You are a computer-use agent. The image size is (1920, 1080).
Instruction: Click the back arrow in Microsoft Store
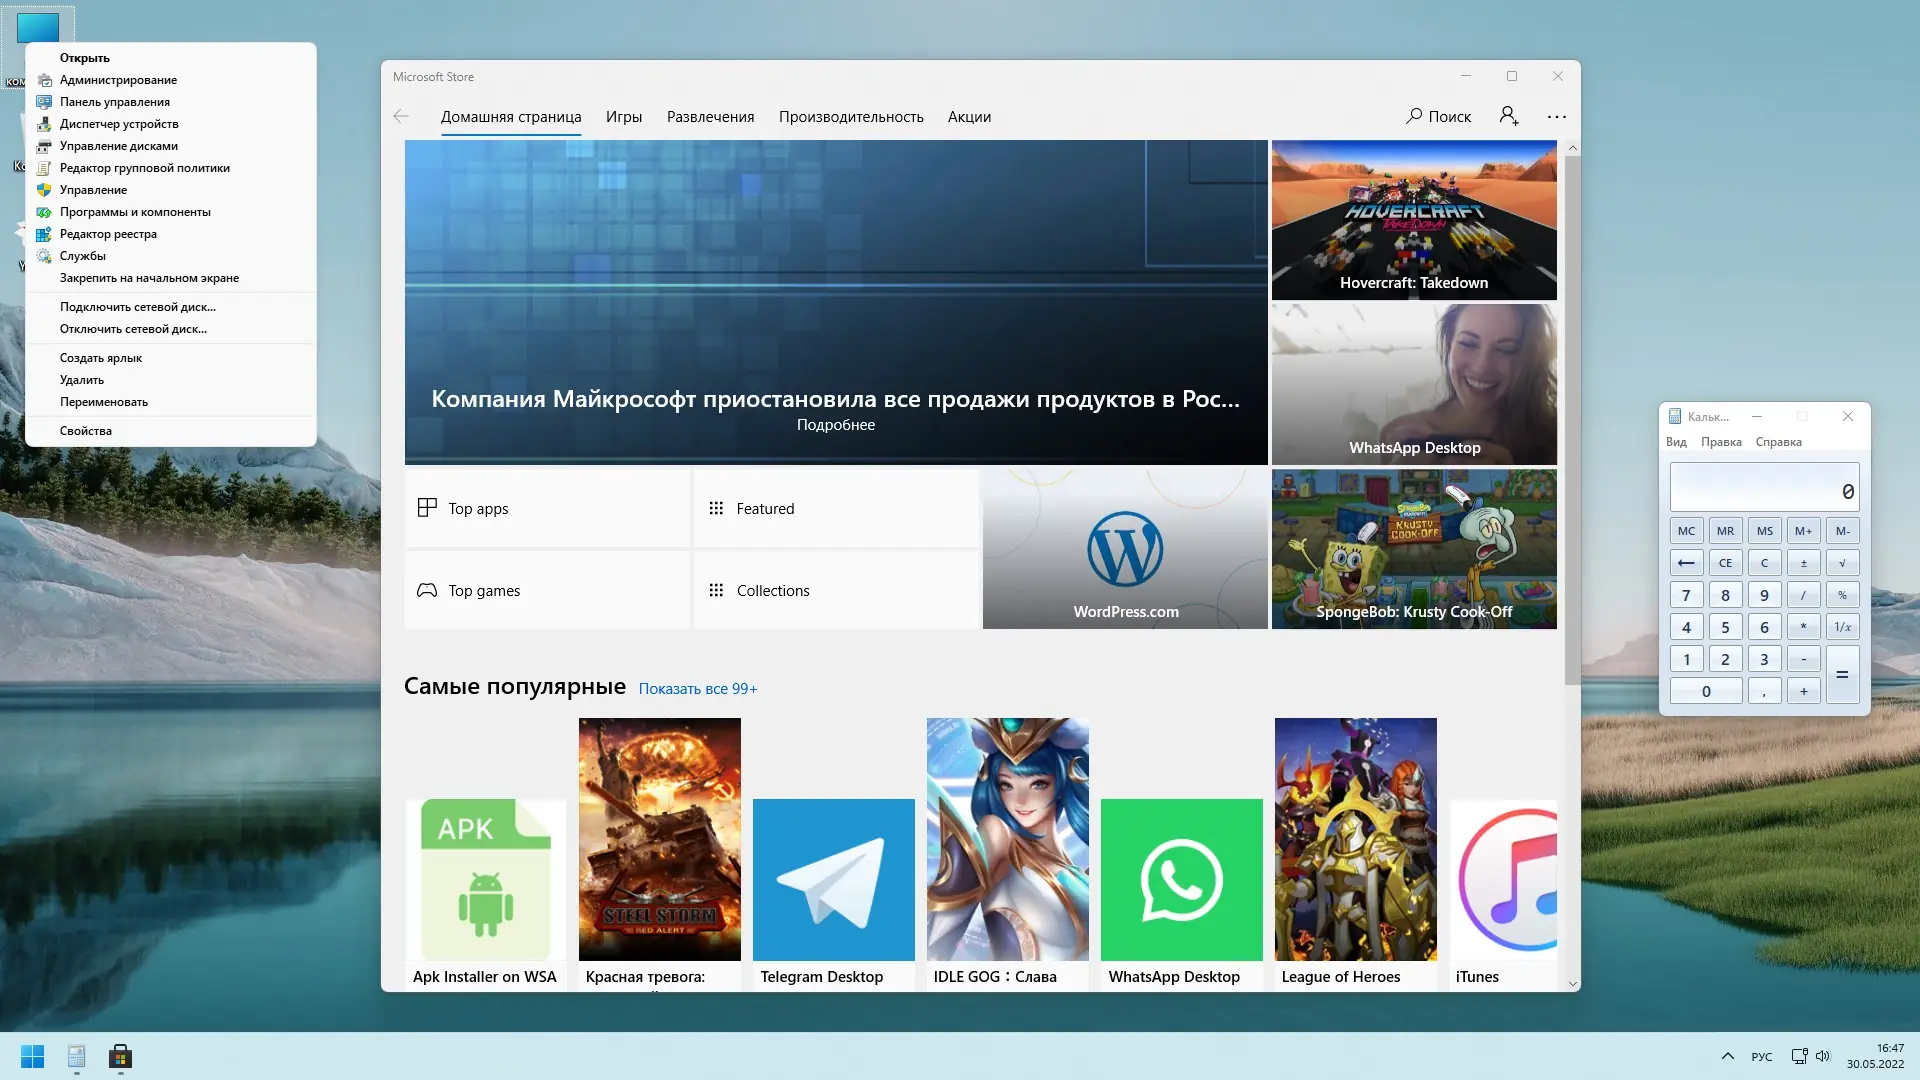click(401, 117)
